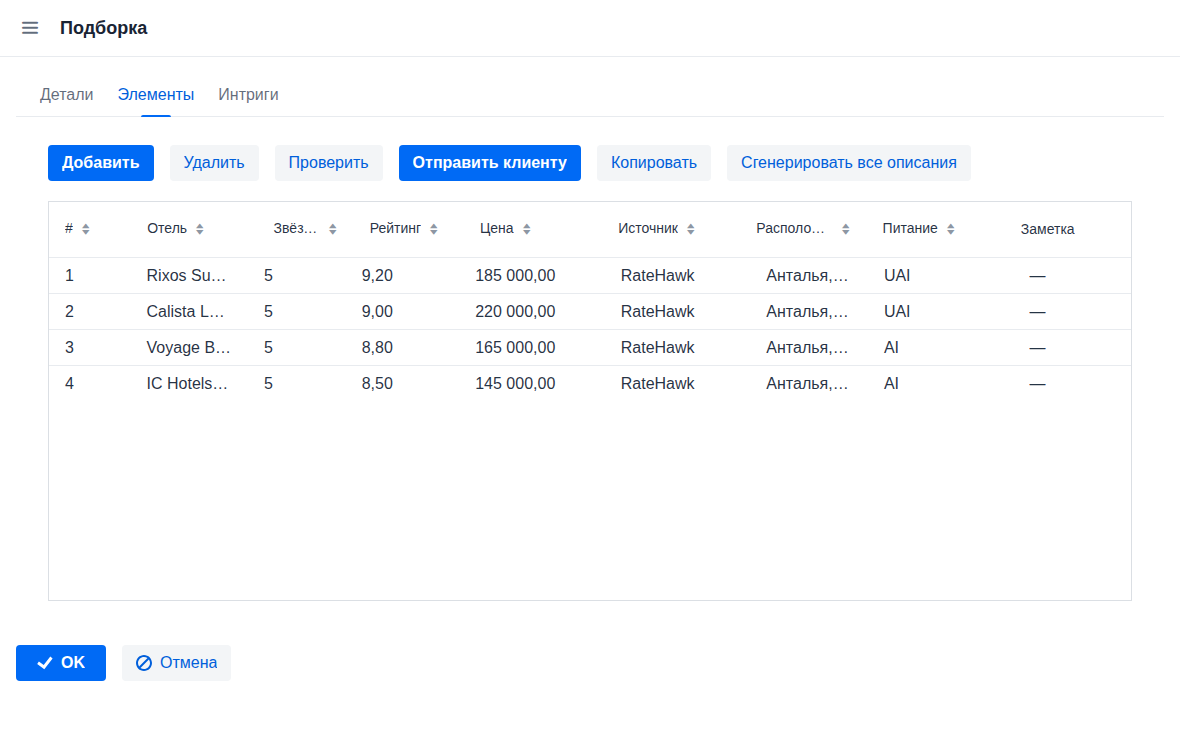Switch to the Детали tab
This screenshot has height=733, width=1180.
[x=66, y=95]
